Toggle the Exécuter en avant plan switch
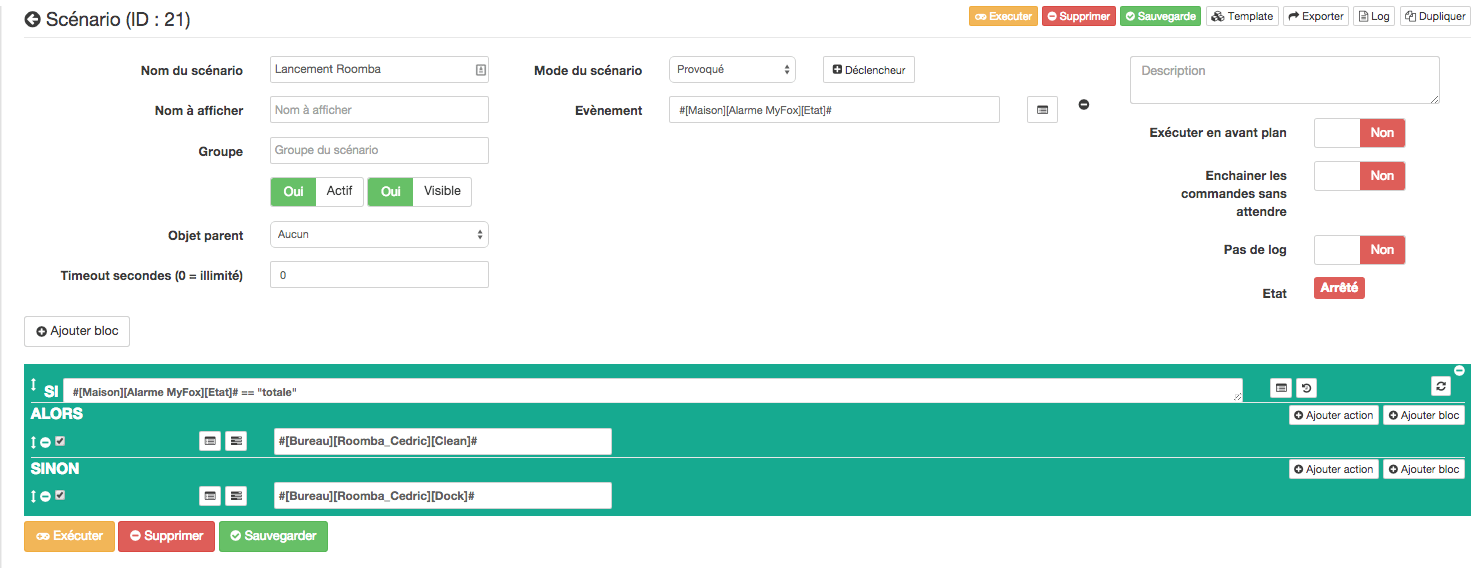Viewport: 1471px width, 568px height. click(x=1359, y=133)
